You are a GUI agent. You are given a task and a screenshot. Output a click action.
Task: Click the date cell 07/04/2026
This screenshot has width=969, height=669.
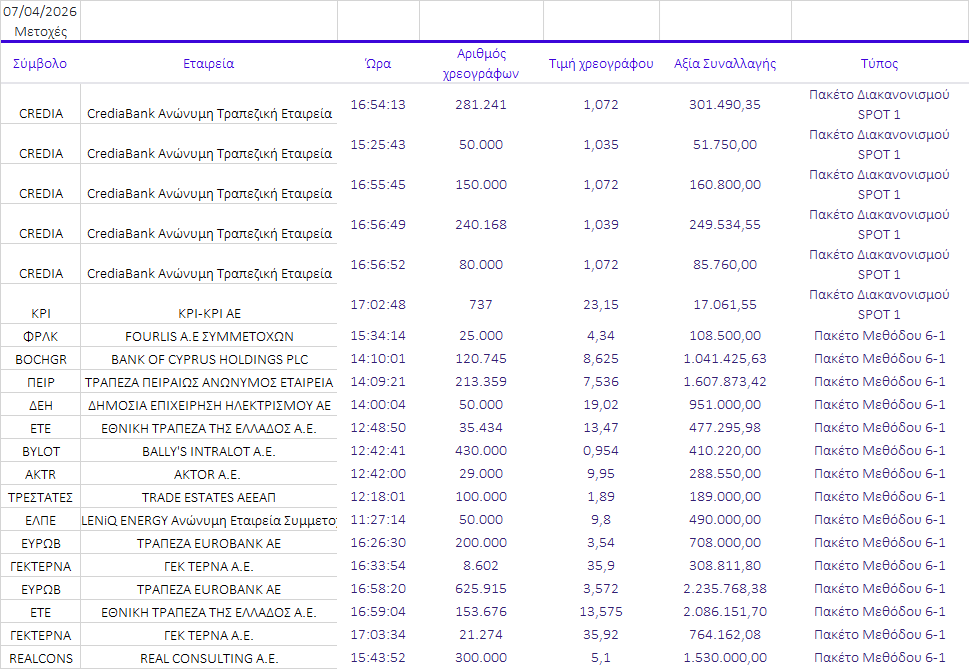40,11
